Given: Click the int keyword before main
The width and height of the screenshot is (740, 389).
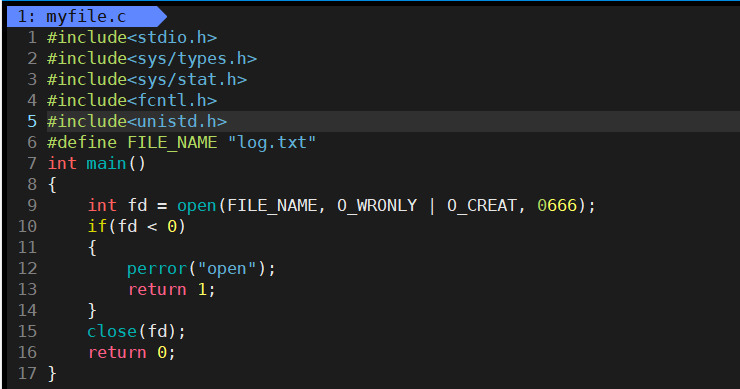Looking at the screenshot, I should coord(62,163).
